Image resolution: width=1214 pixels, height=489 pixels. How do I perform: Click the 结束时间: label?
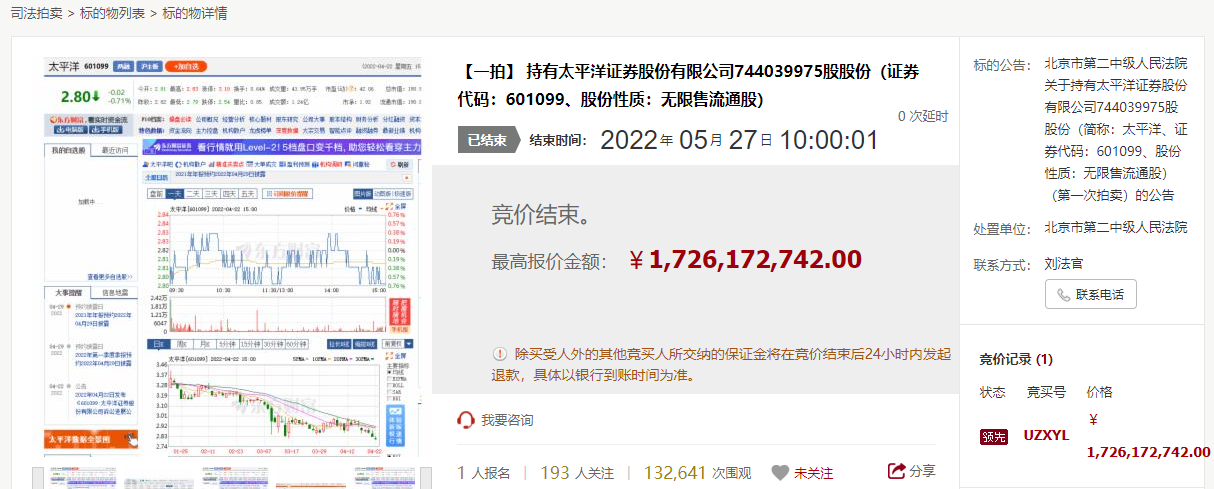(x=558, y=140)
